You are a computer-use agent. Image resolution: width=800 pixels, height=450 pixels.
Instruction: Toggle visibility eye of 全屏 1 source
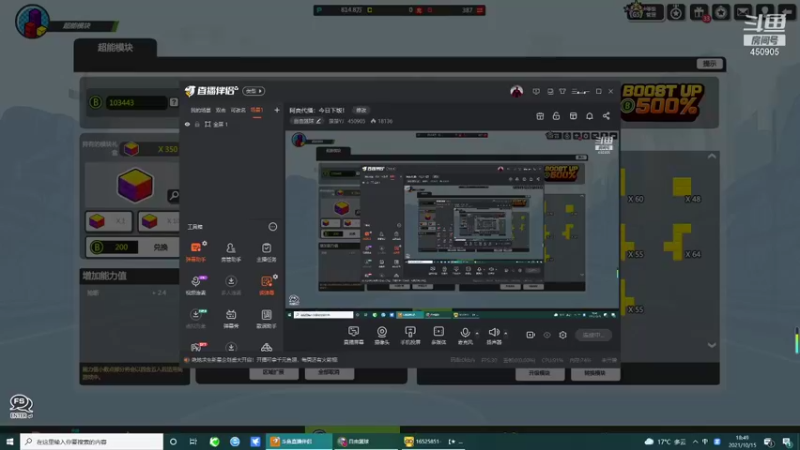[x=187, y=124]
